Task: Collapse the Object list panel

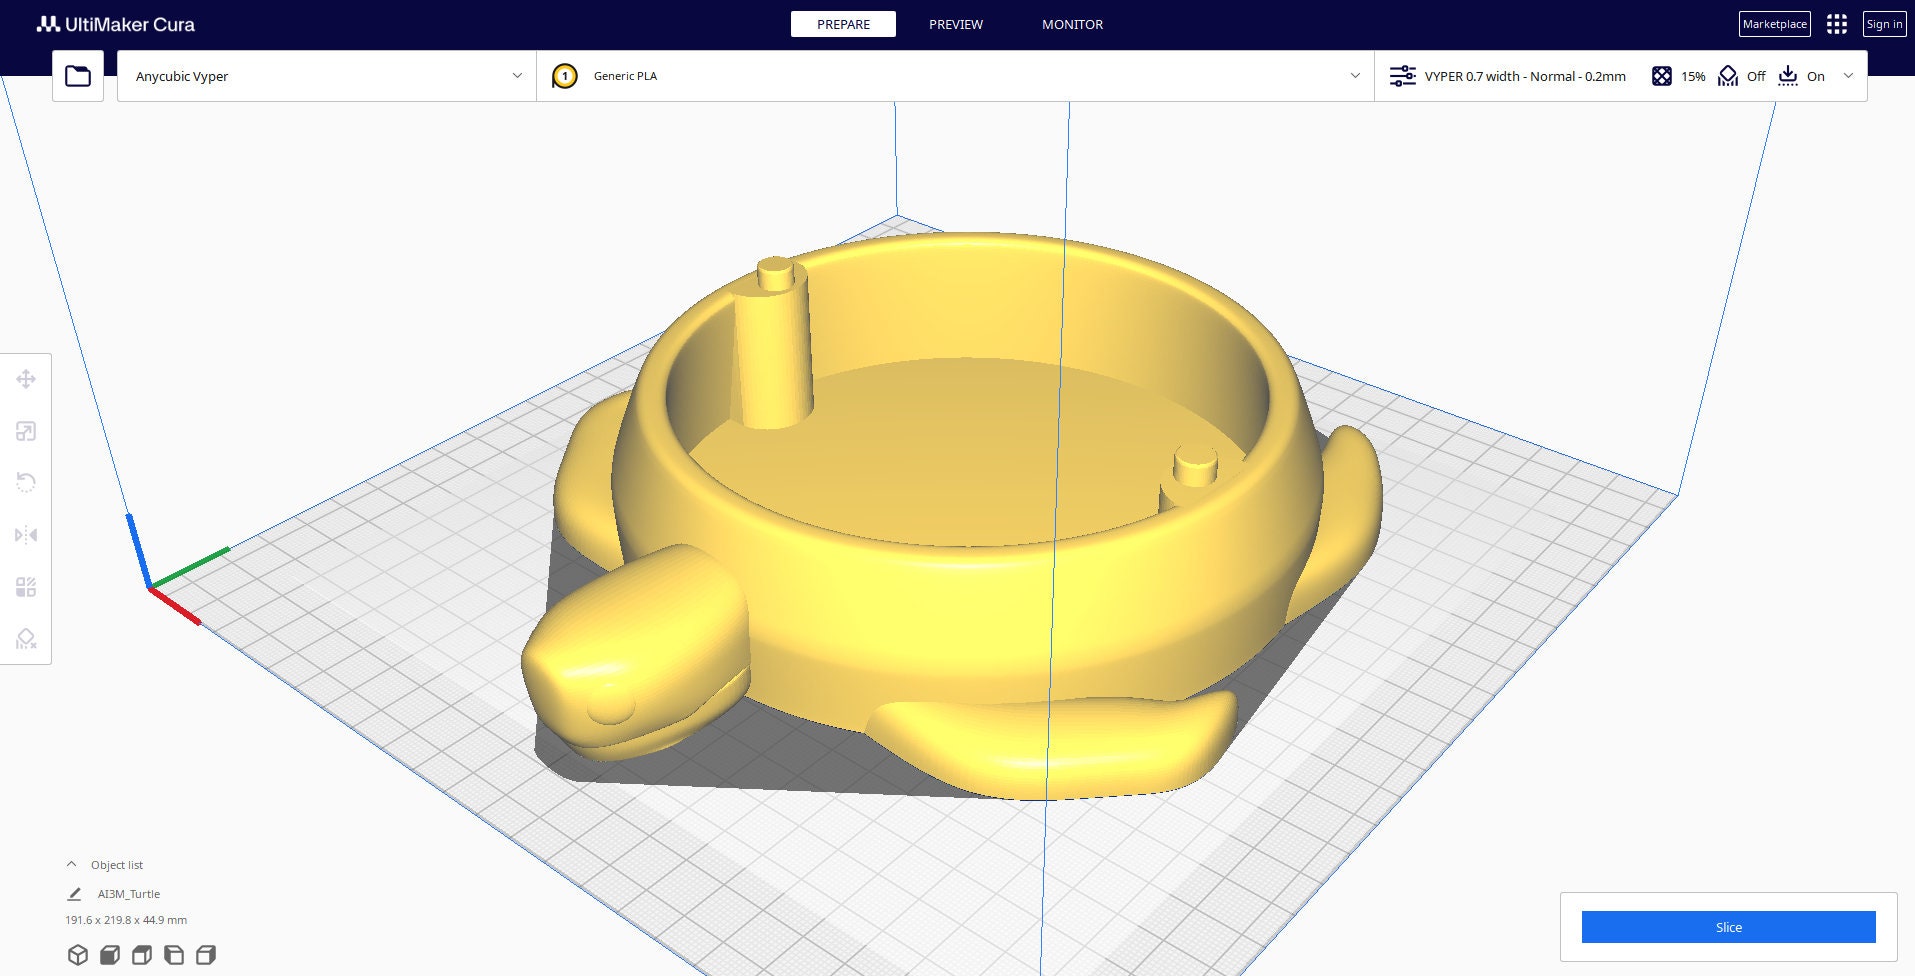Action: coord(71,863)
